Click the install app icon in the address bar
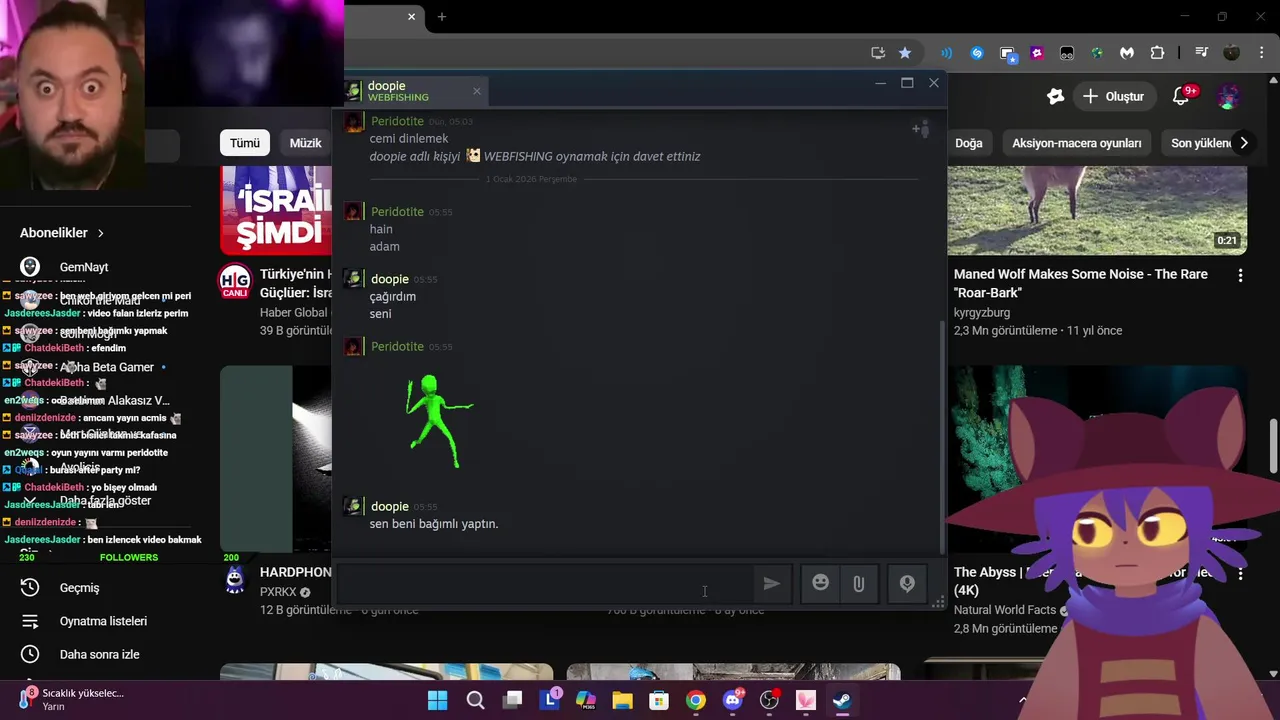This screenshot has height=720, width=1280. coord(878,53)
